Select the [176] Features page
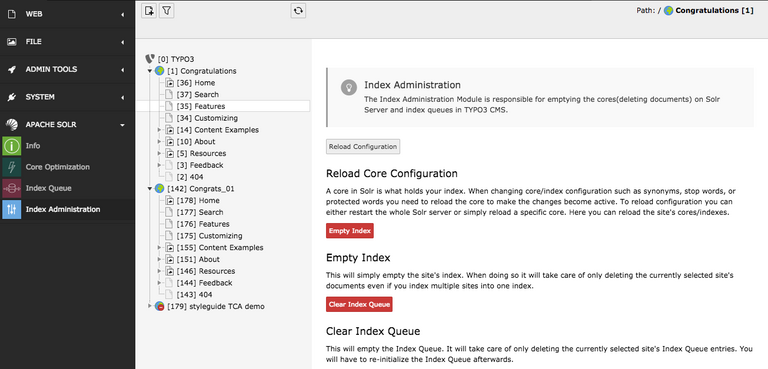 [203, 224]
